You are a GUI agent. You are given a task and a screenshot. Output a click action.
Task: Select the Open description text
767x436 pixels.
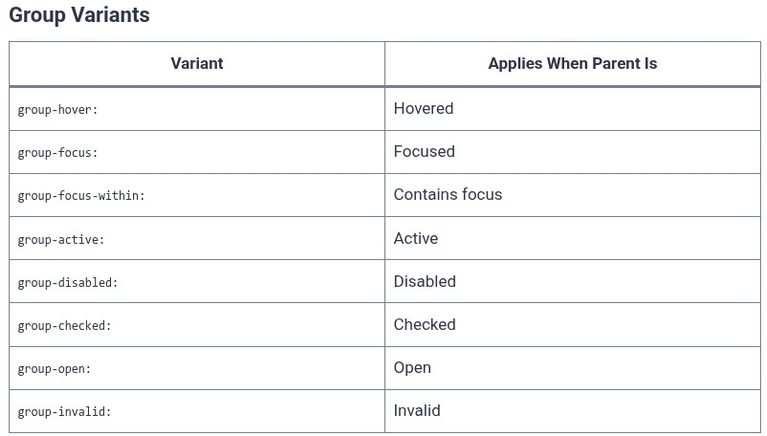412,367
